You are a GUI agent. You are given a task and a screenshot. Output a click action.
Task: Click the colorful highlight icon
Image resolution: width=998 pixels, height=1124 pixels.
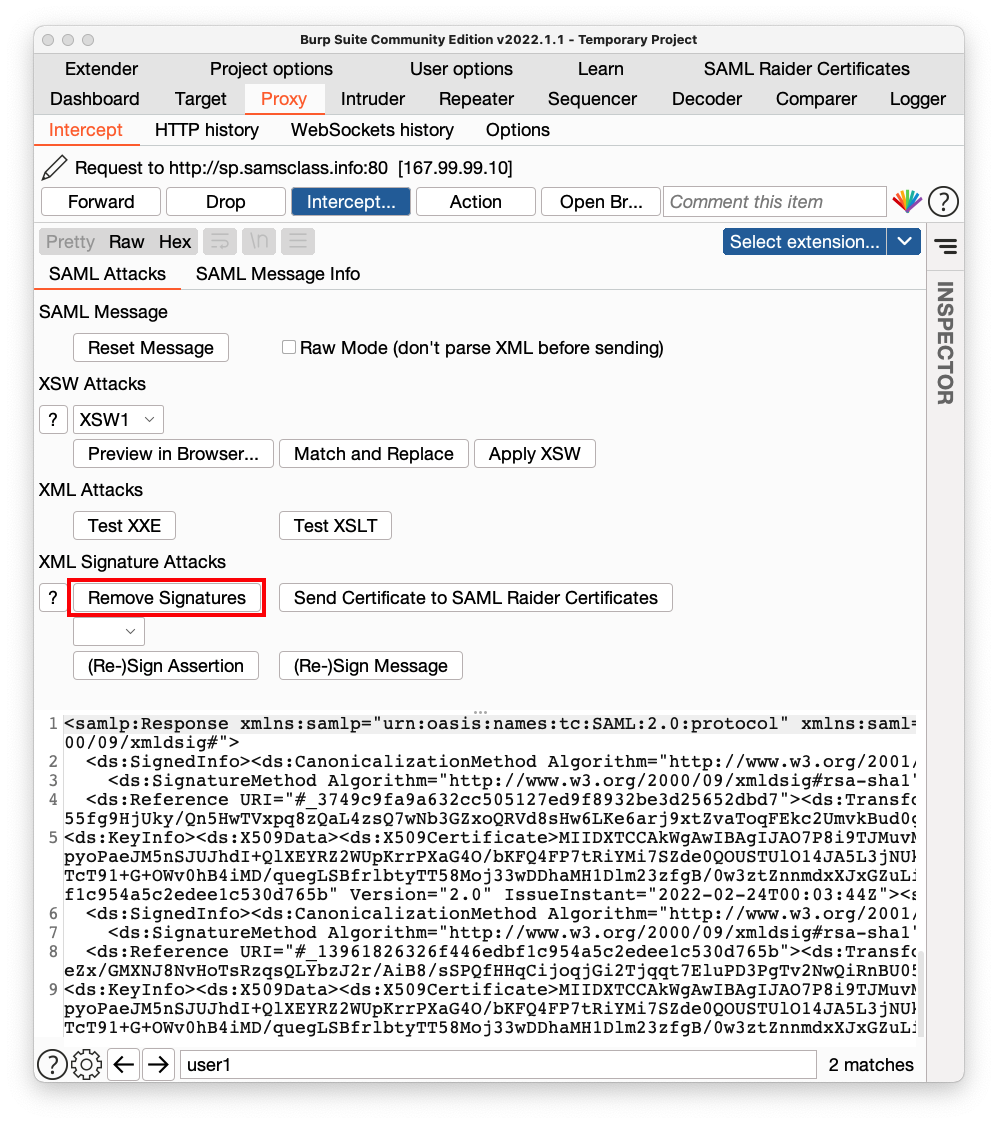(907, 201)
